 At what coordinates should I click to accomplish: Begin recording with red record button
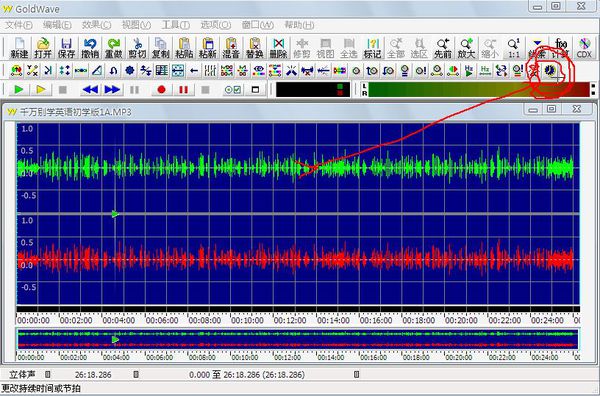(x=161, y=90)
